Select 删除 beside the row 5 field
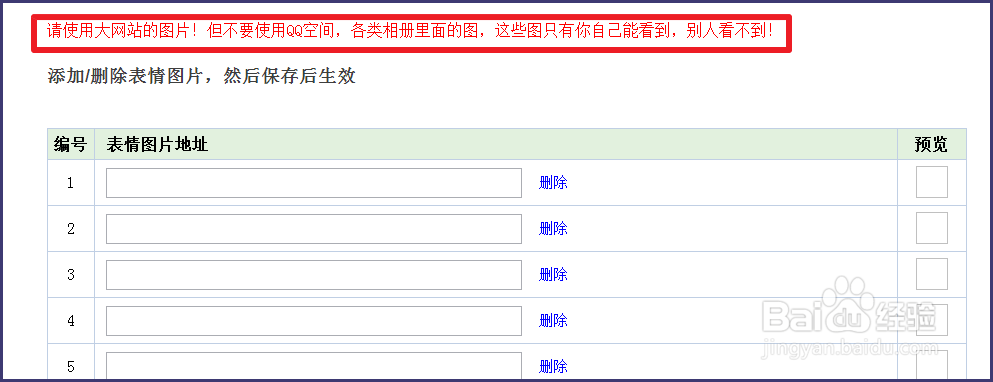 pyautogui.click(x=553, y=366)
